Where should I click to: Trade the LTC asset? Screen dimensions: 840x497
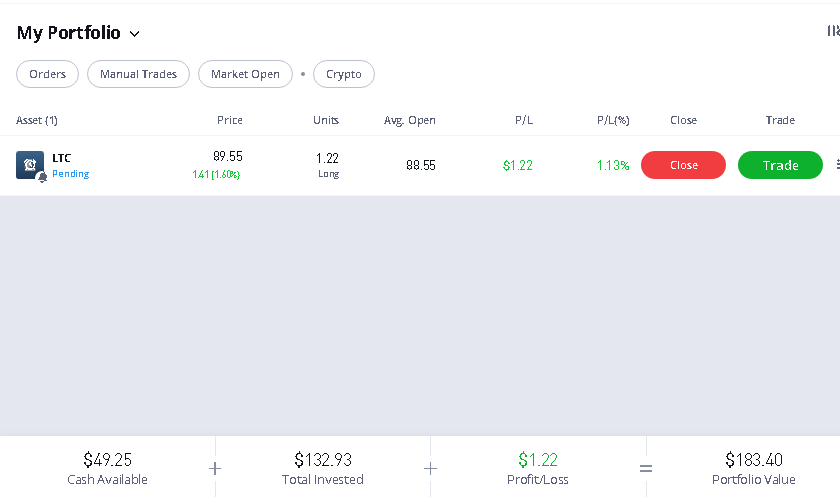tap(781, 165)
